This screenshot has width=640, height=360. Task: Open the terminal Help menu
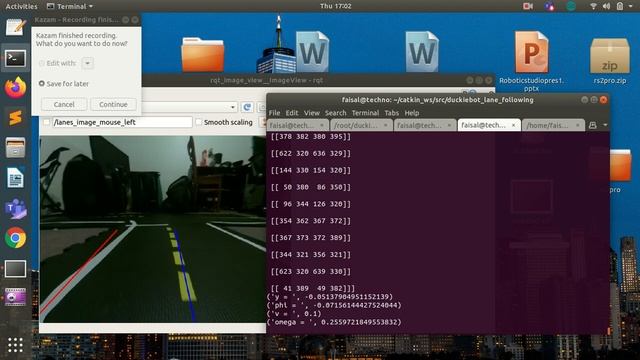pyautogui.click(x=412, y=113)
